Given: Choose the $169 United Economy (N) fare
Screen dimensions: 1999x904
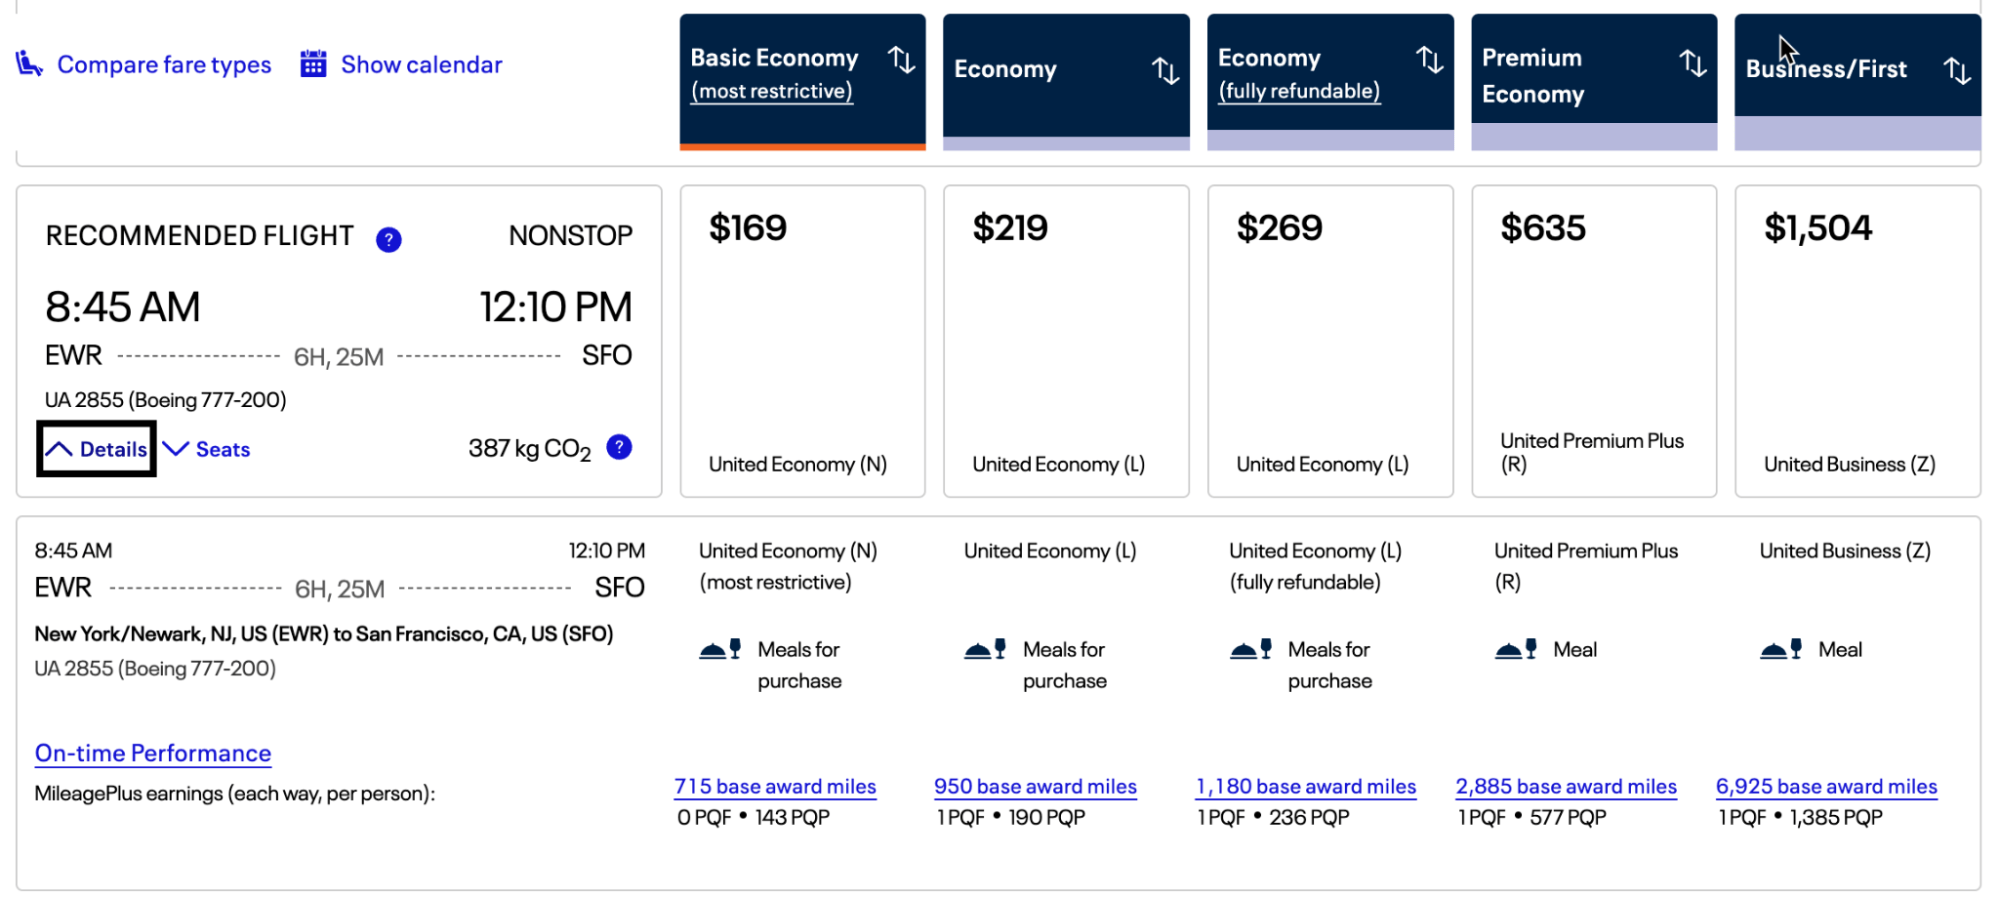Looking at the screenshot, I should pyautogui.click(x=802, y=340).
